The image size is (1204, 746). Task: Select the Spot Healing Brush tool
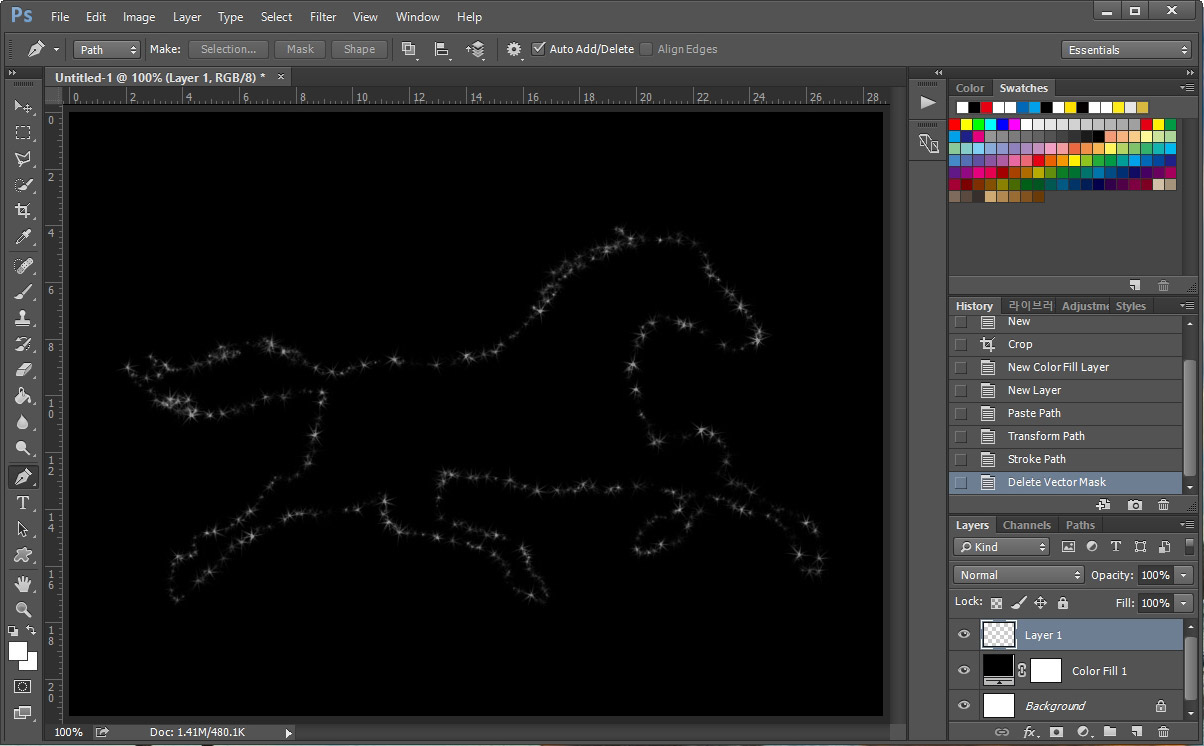23,266
